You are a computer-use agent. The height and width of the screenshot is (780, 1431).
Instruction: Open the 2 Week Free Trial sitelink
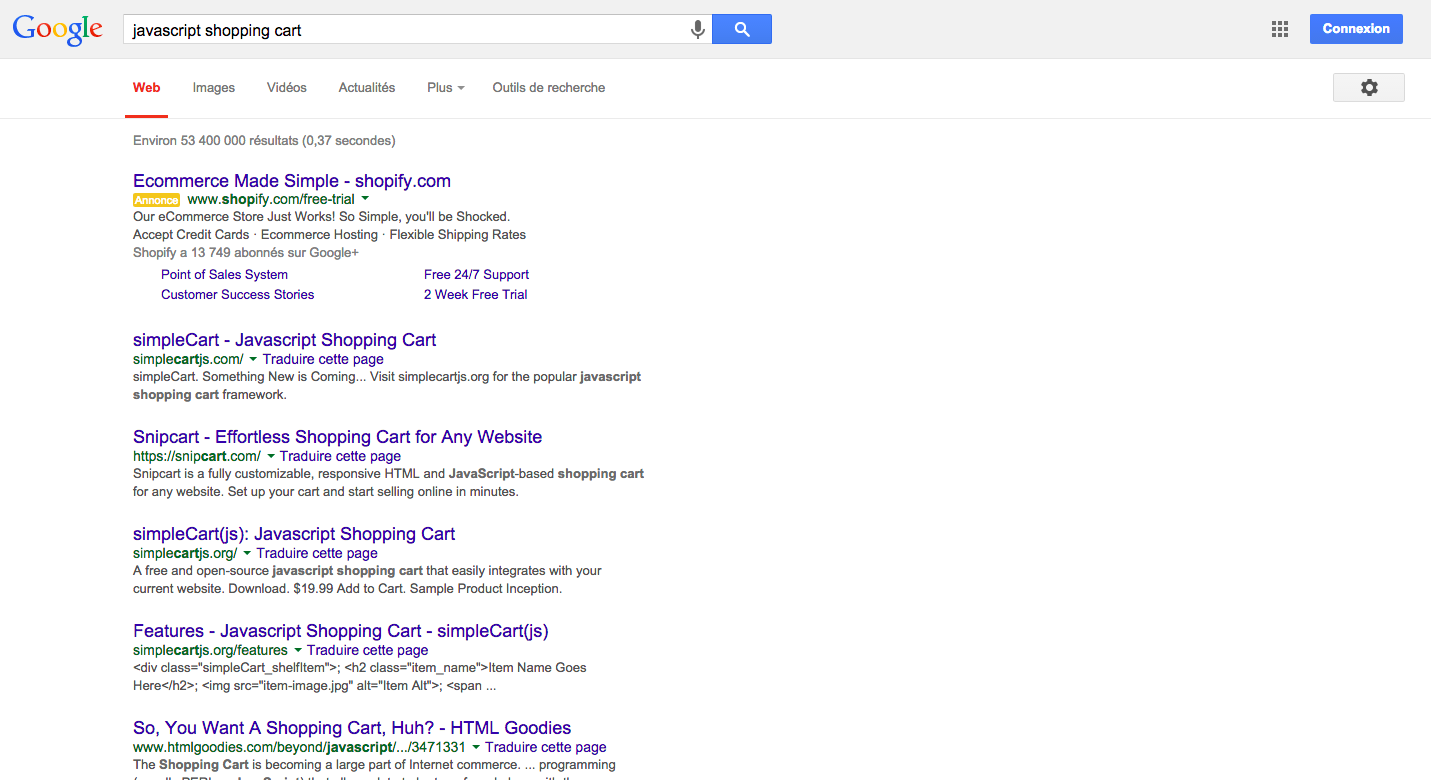point(476,295)
